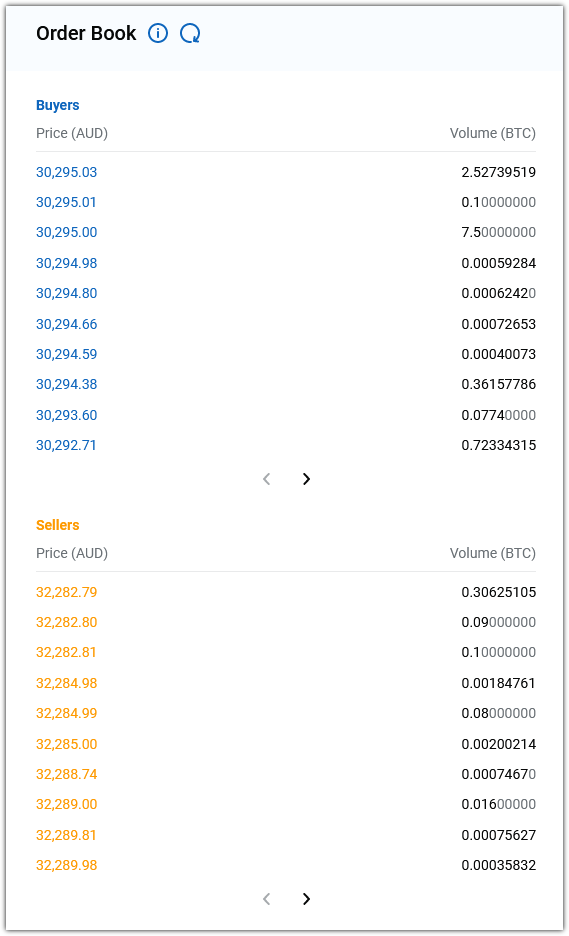Image resolution: width=569 pixels, height=936 pixels.
Task: Refresh the Order Book with reload icon
Action: [190, 33]
